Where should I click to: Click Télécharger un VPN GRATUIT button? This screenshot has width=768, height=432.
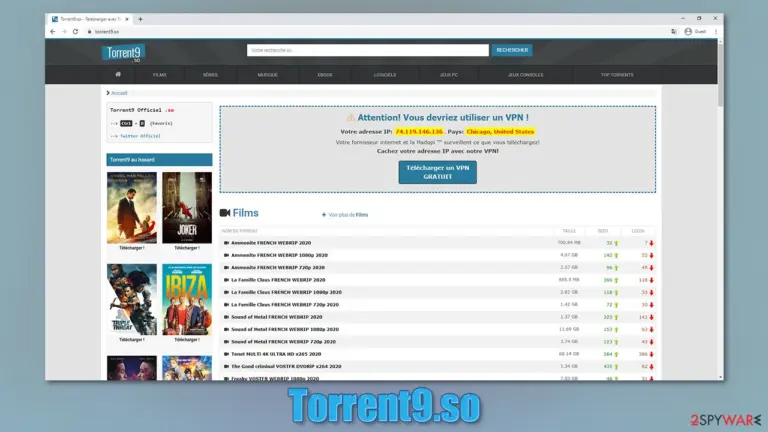click(437, 172)
